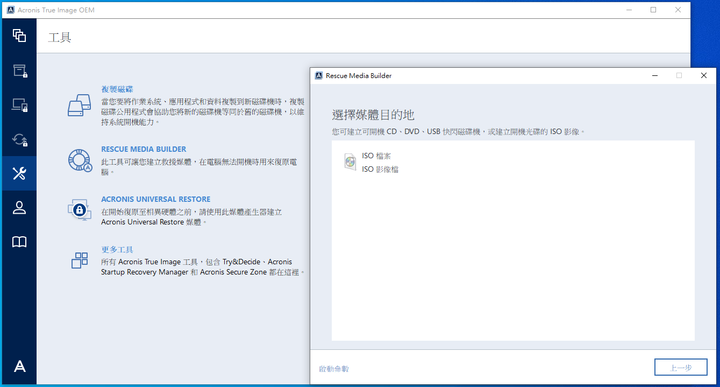Click the Rescue Media Builder title icon
This screenshot has height=387, width=720.
tap(319, 75)
